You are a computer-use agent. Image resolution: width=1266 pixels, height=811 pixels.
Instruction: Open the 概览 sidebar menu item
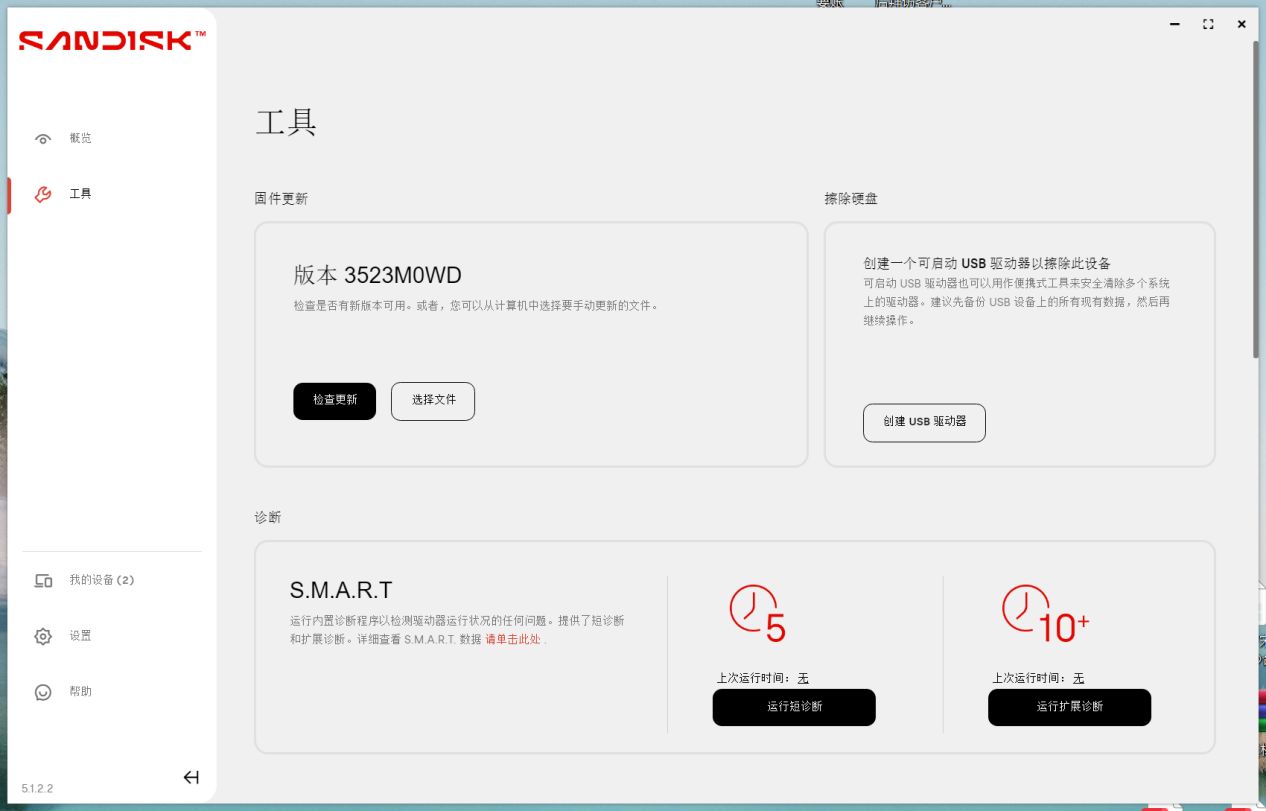pyautogui.click(x=81, y=139)
